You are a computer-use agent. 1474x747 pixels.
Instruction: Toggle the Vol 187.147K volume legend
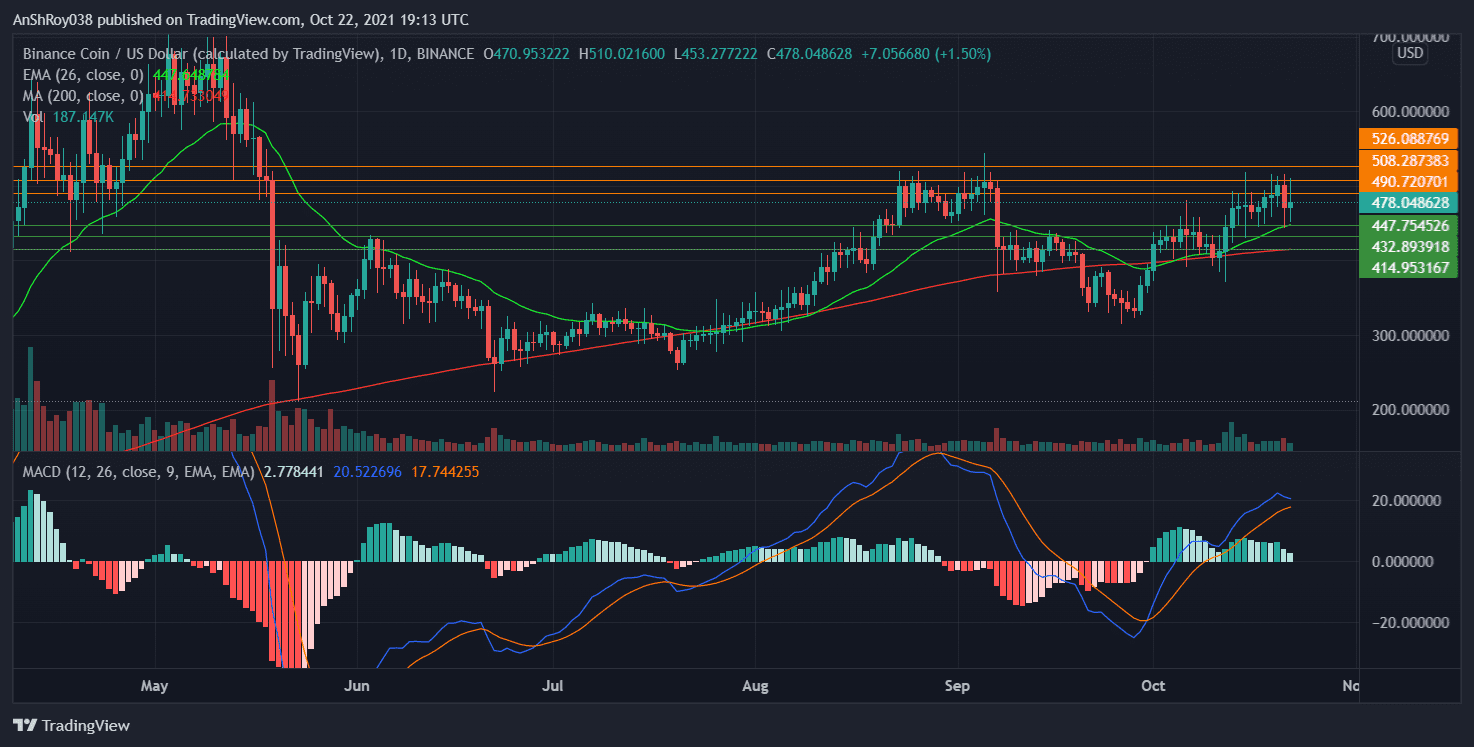click(x=35, y=116)
